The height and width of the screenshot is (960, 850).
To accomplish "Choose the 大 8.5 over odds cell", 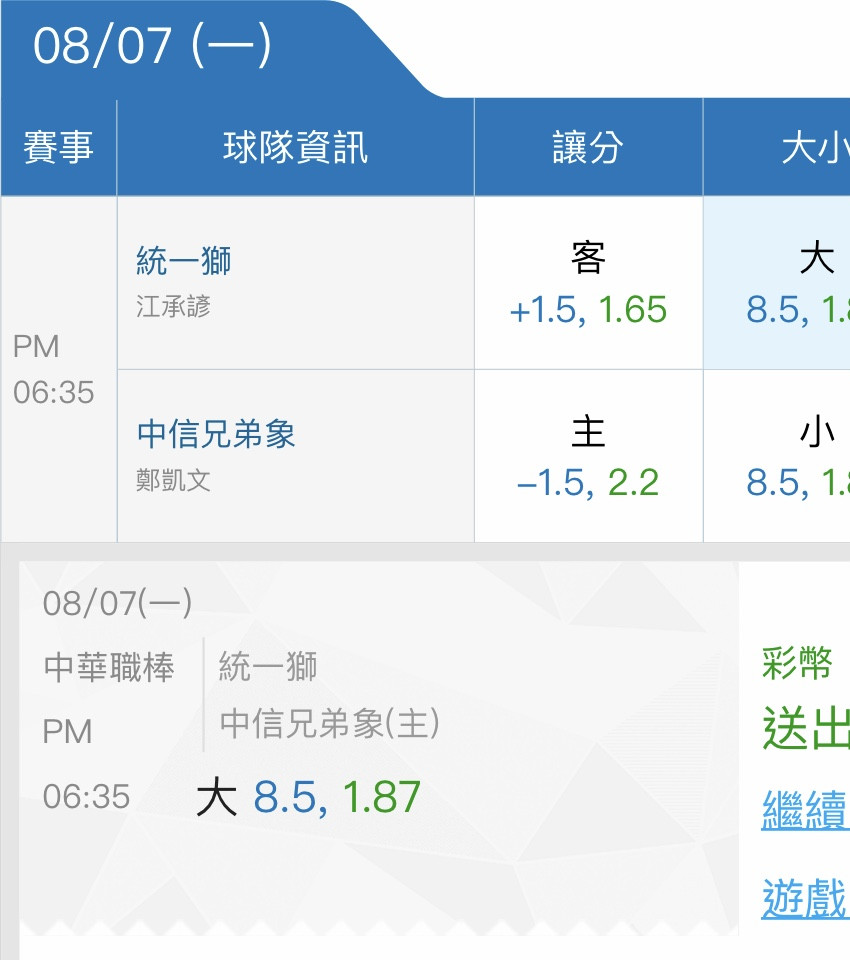I will [777, 283].
